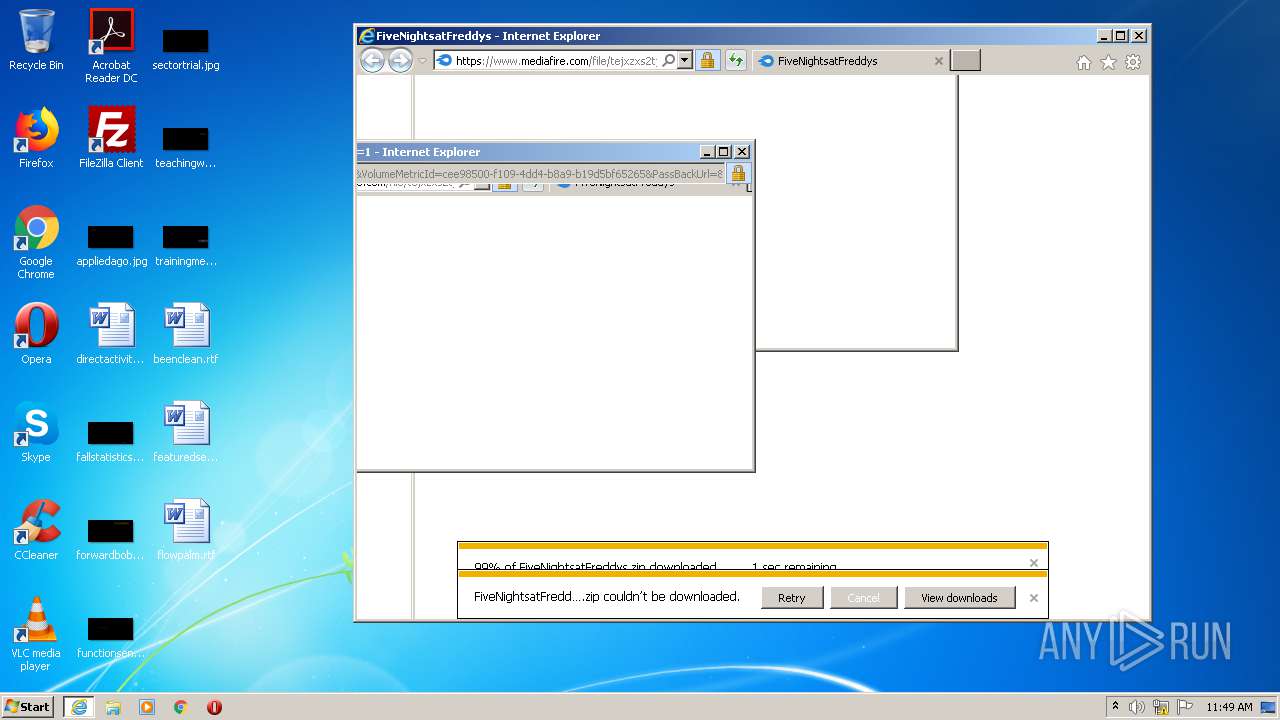Image resolution: width=1280 pixels, height=720 pixels.
Task: Launch Skype desktop shortcut
Action: tap(36, 432)
